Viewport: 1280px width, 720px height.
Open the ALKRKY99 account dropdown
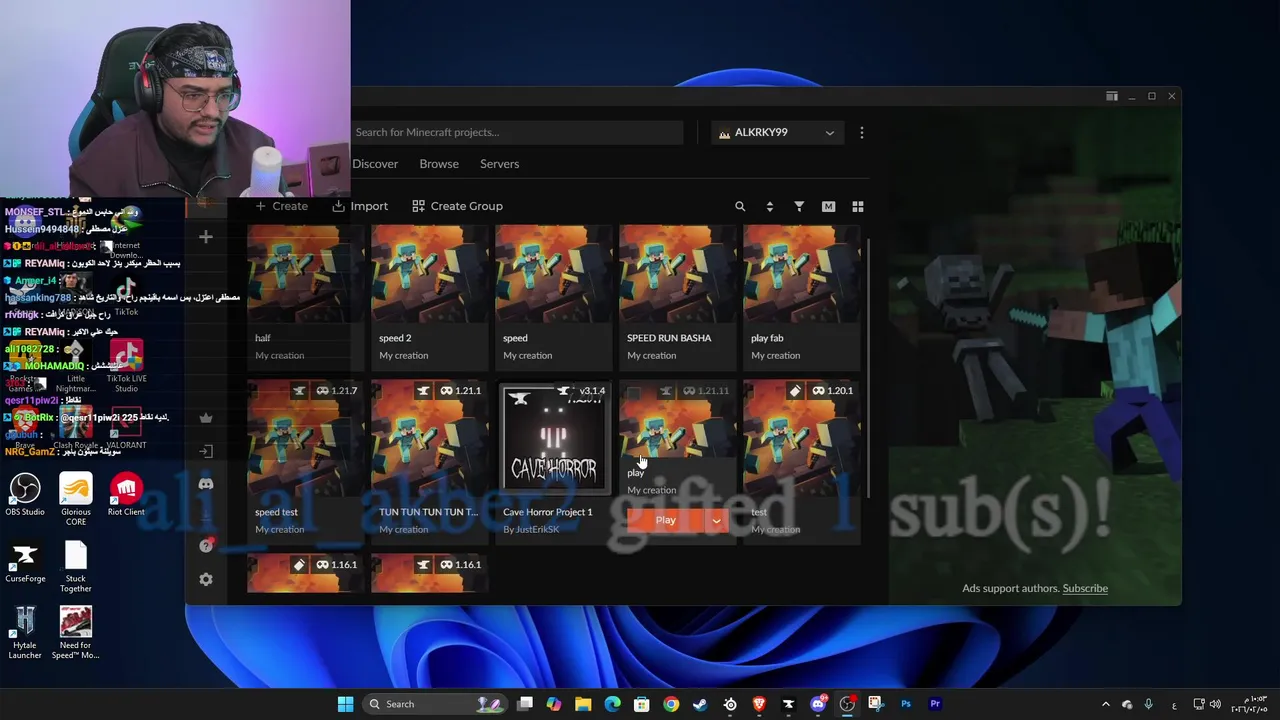[x=777, y=132]
